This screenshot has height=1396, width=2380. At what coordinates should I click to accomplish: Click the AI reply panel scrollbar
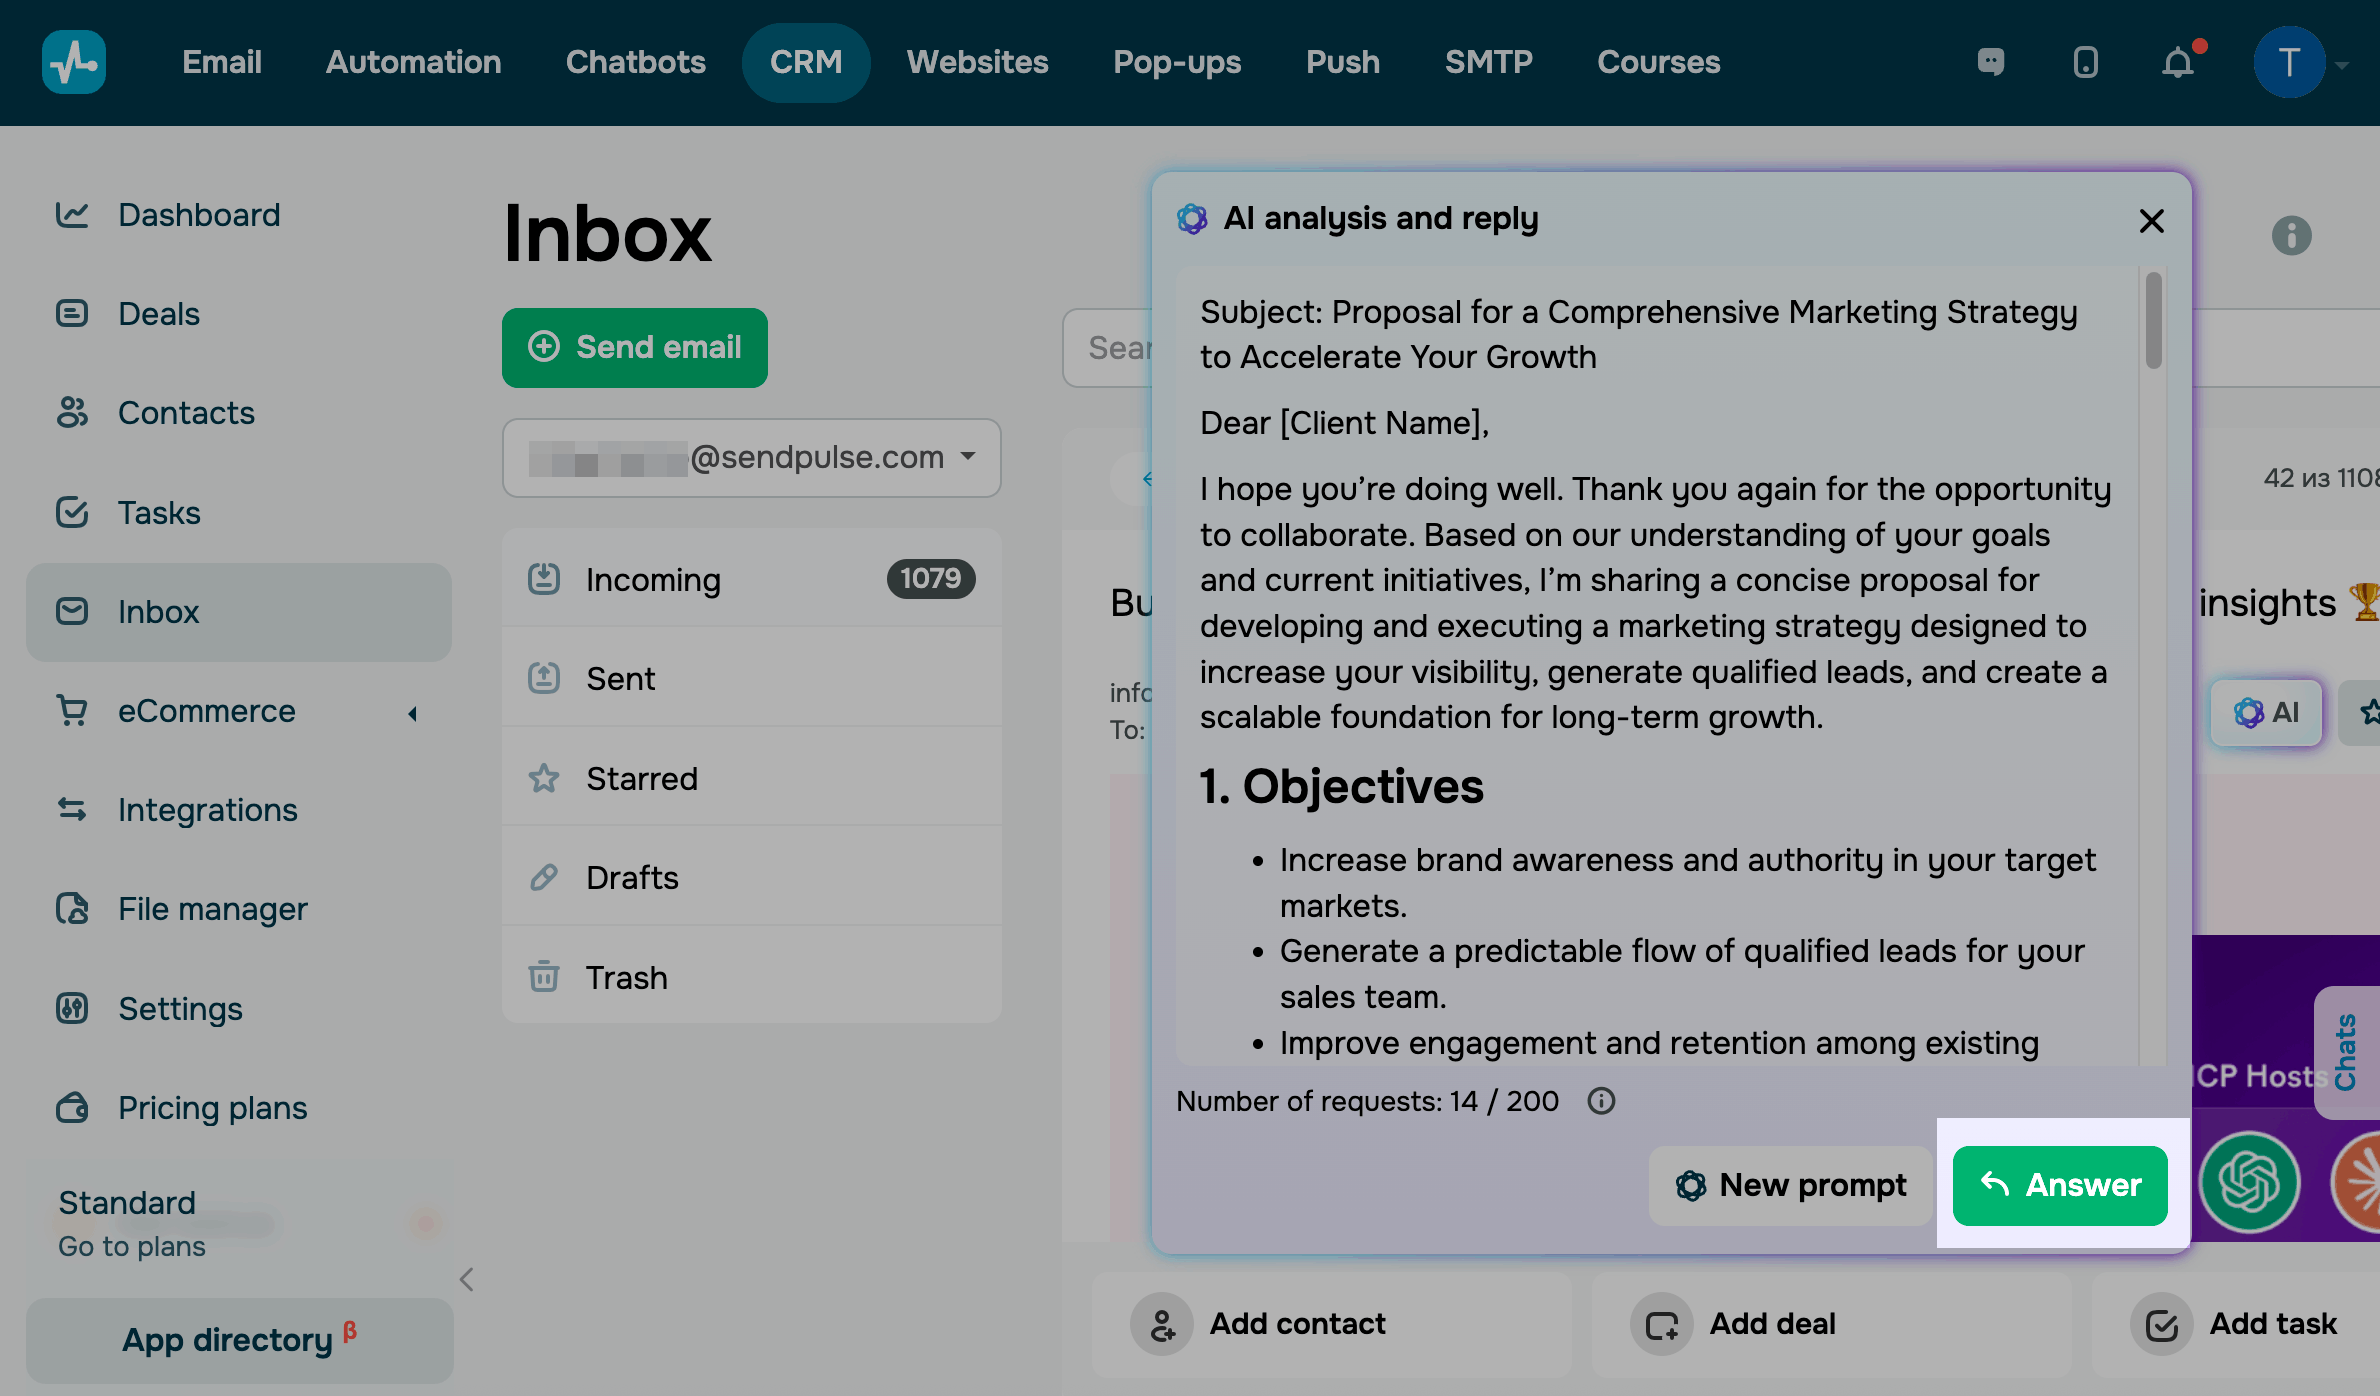click(x=2153, y=320)
